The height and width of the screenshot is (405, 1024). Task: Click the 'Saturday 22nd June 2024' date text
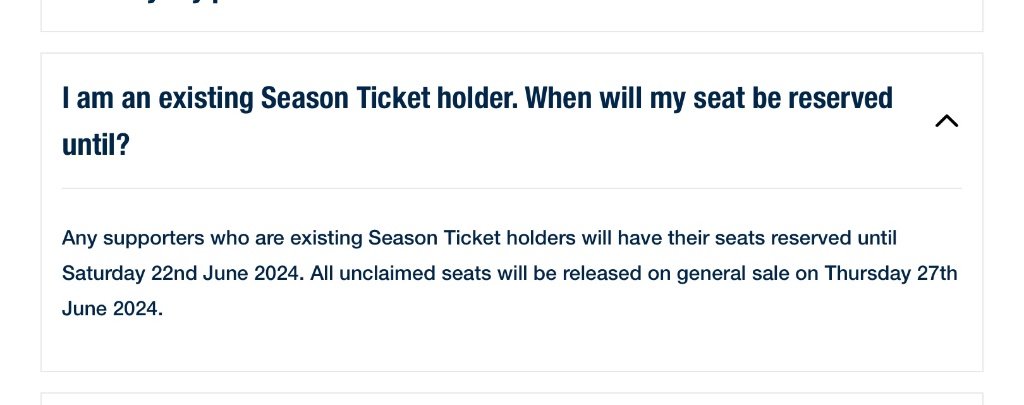point(182,273)
